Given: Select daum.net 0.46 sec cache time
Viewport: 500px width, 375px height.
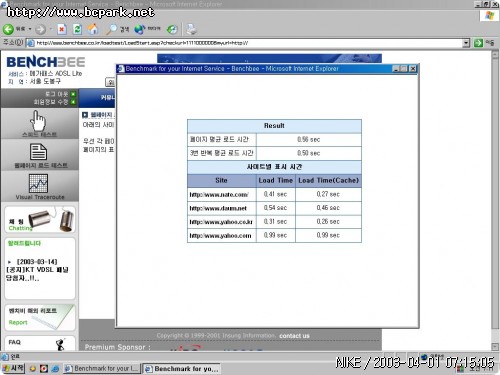Looking at the screenshot, I should pyautogui.click(x=328, y=208).
